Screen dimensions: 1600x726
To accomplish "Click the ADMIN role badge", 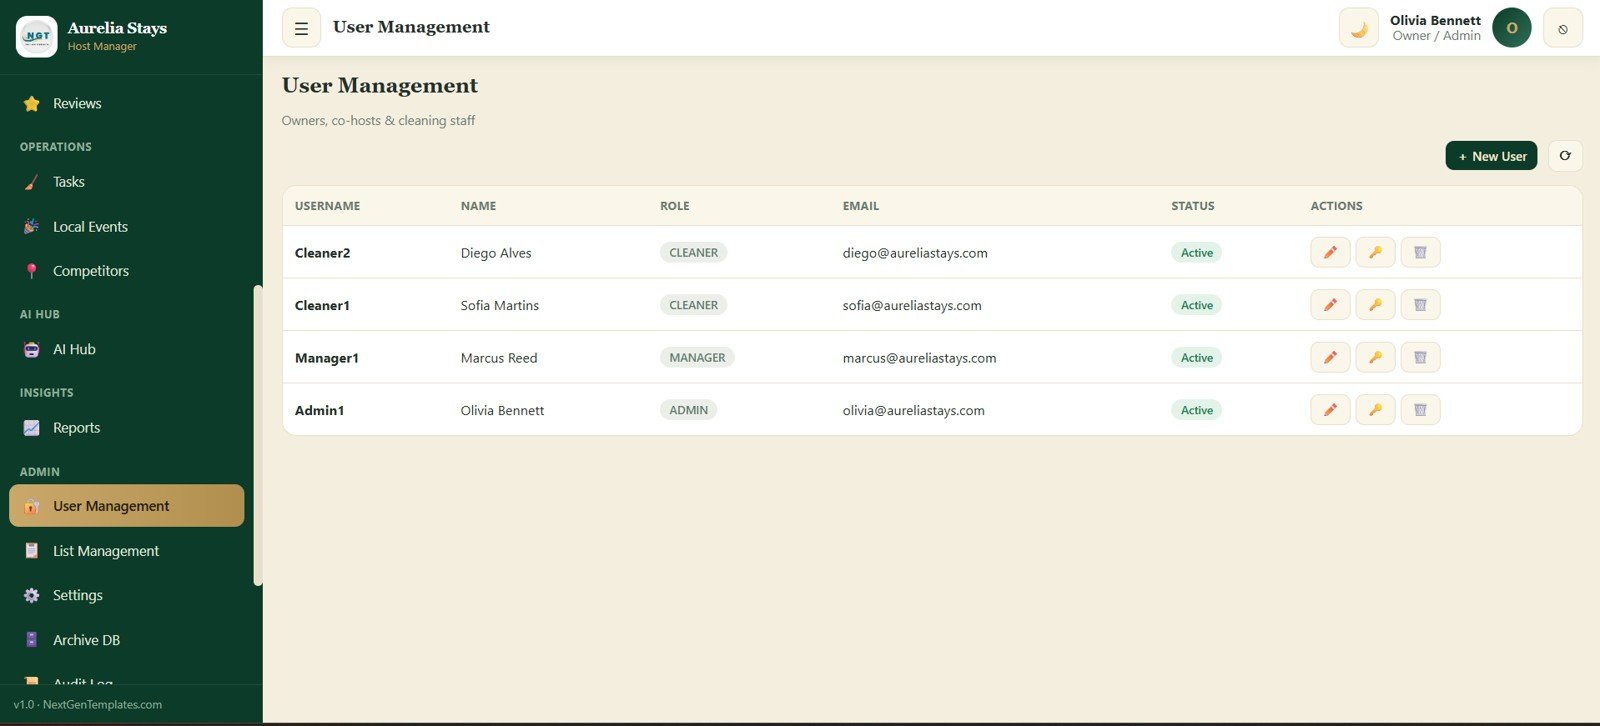I will [x=689, y=410].
